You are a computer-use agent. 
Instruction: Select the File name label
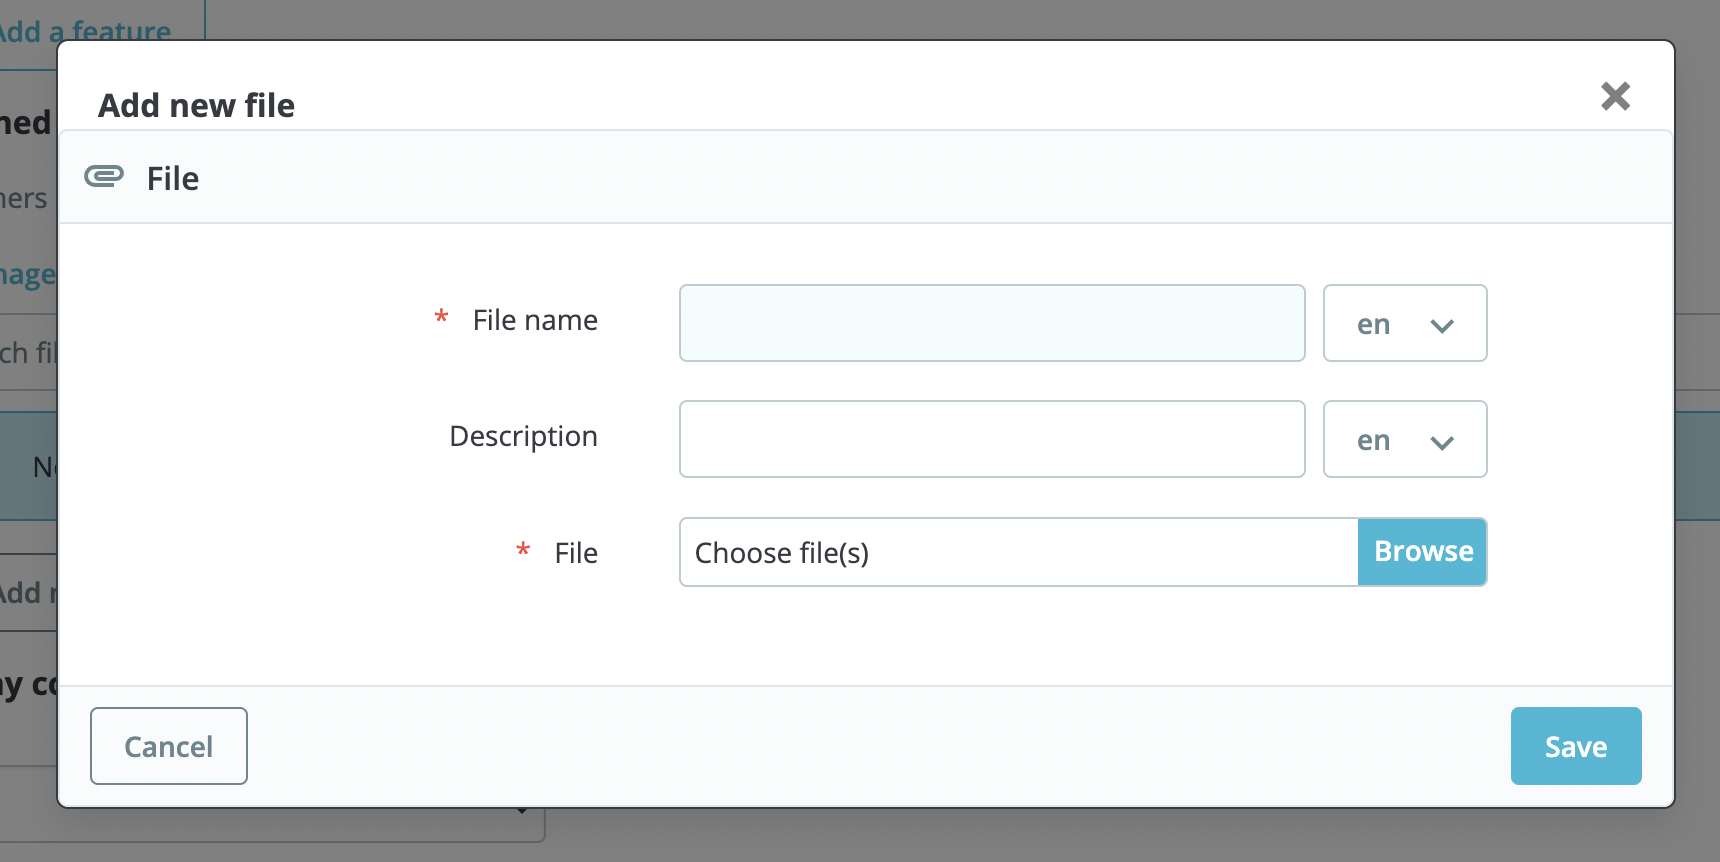[x=535, y=320]
